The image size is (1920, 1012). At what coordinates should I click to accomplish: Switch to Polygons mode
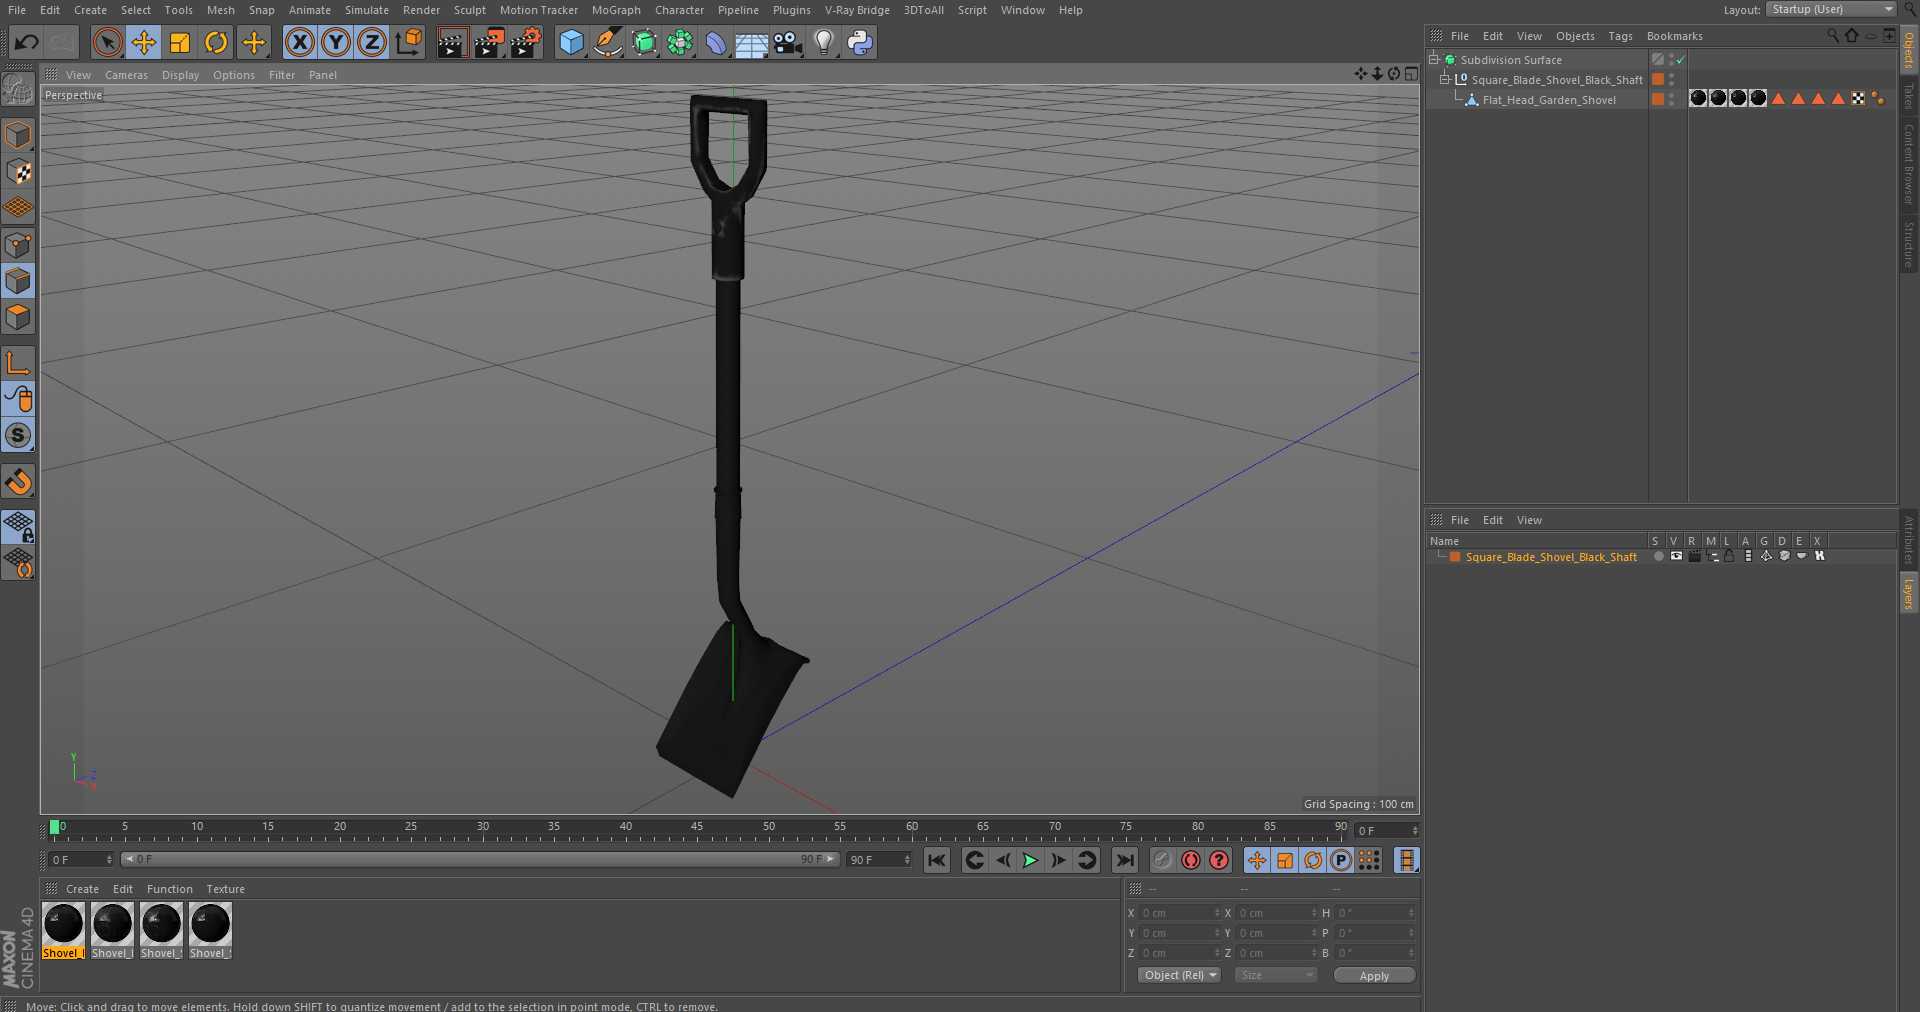tap(18, 318)
